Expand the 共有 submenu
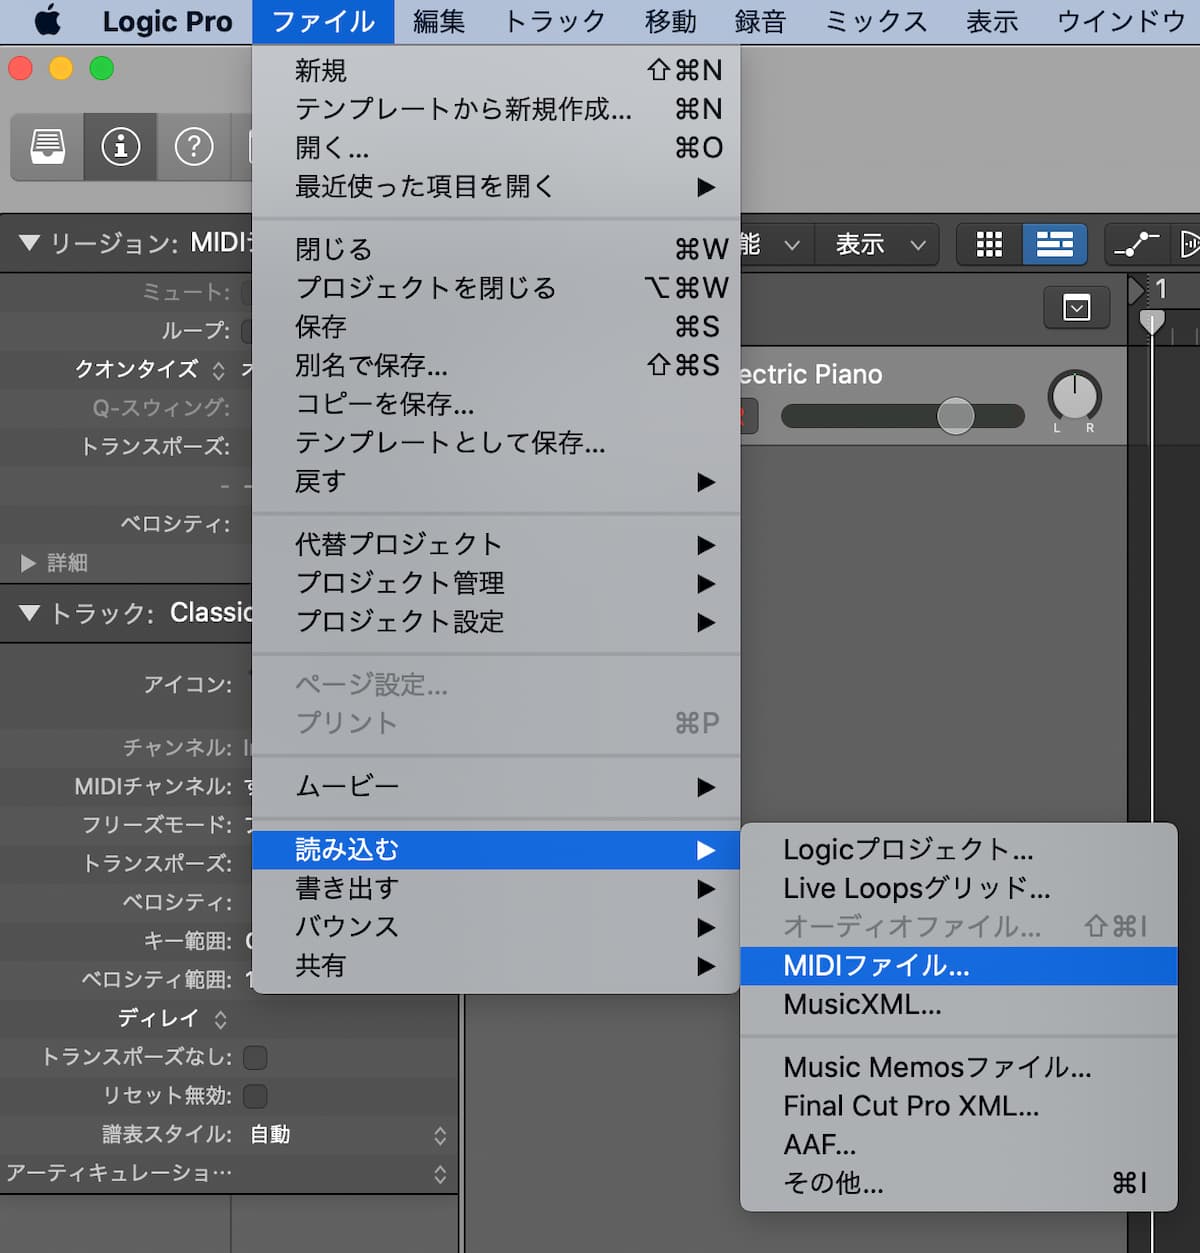The height and width of the screenshot is (1253, 1200). [496, 966]
